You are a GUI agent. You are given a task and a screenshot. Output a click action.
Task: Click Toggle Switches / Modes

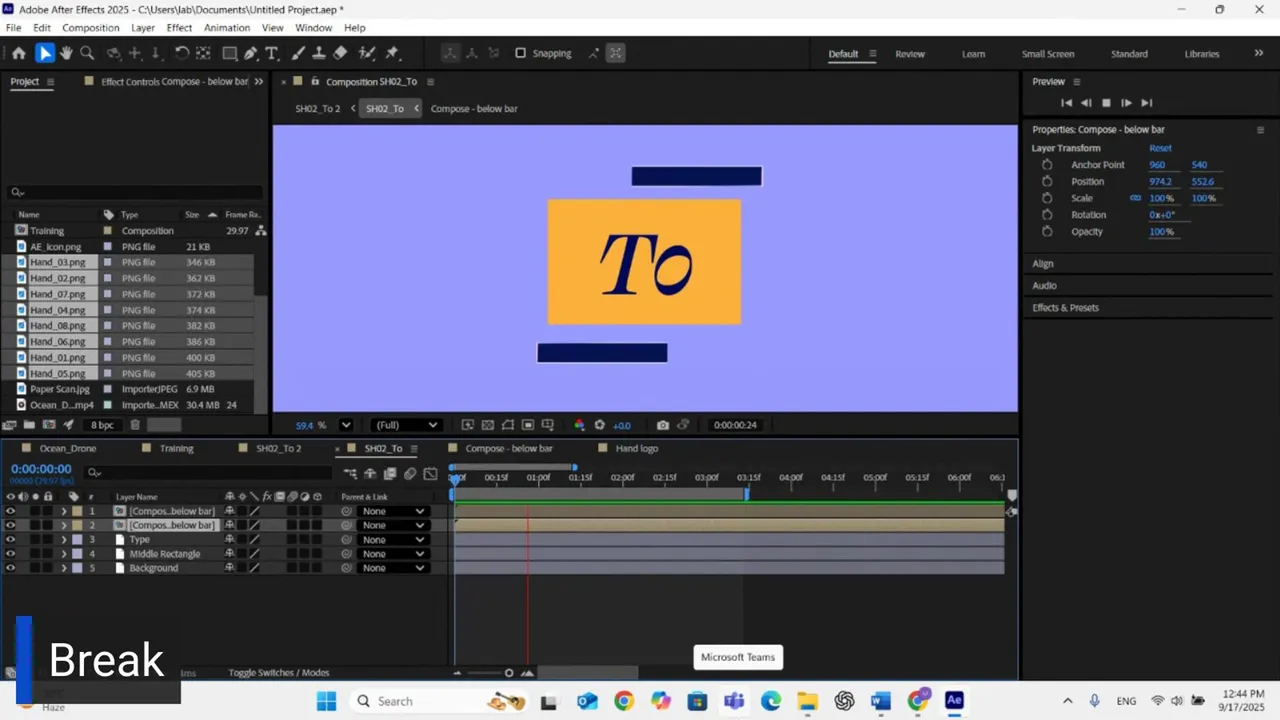point(278,672)
